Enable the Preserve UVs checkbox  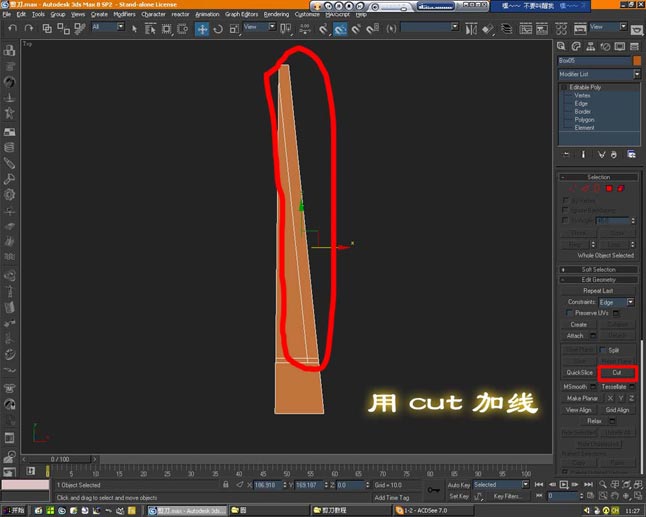click(569, 313)
